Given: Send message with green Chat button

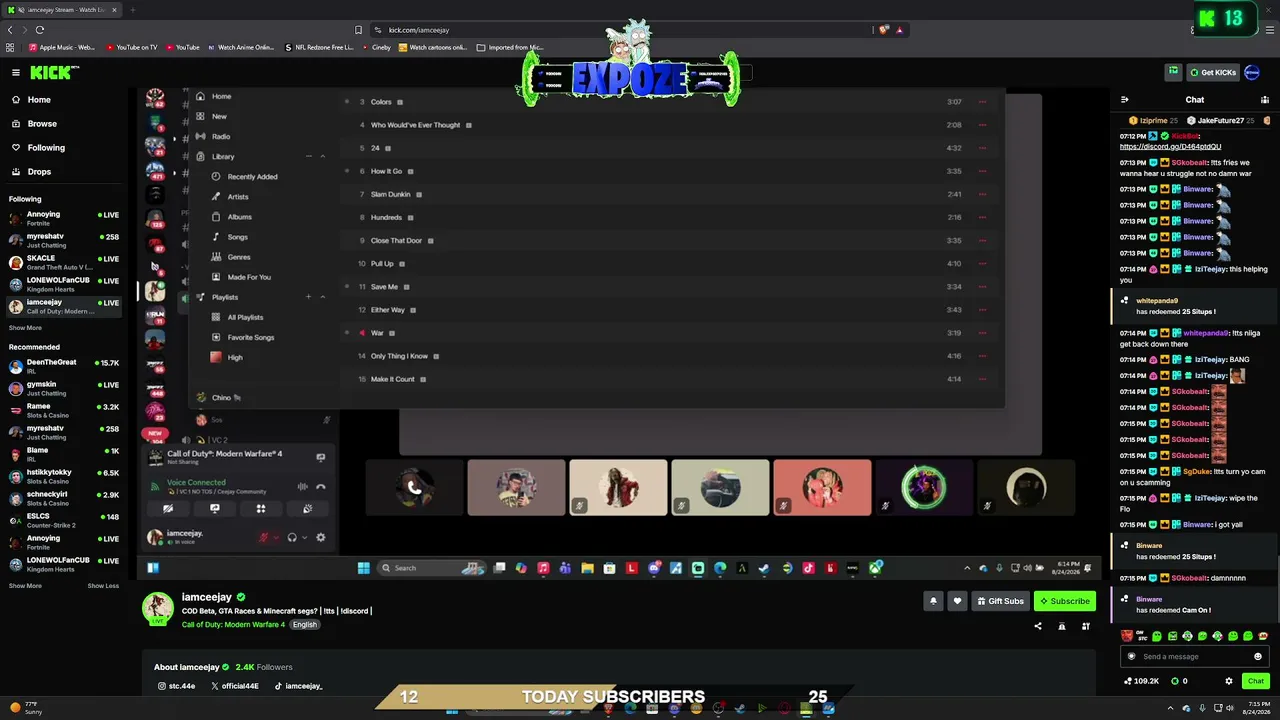Looking at the screenshot, I should [1256, 681].
